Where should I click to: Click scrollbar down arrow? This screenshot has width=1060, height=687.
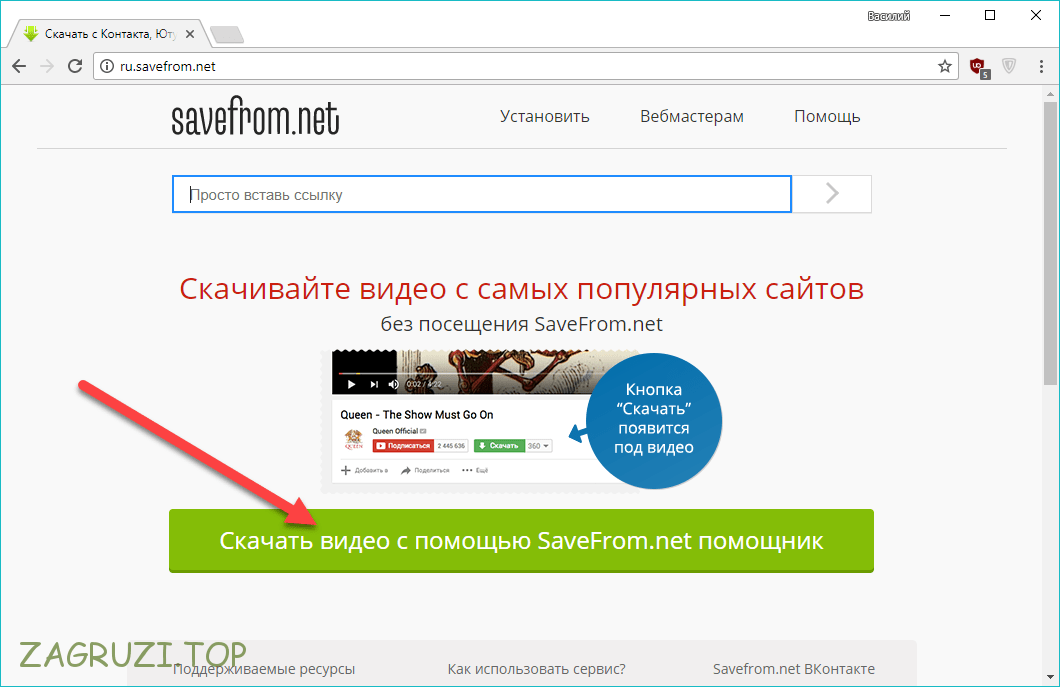click(x=1050, y=677)
